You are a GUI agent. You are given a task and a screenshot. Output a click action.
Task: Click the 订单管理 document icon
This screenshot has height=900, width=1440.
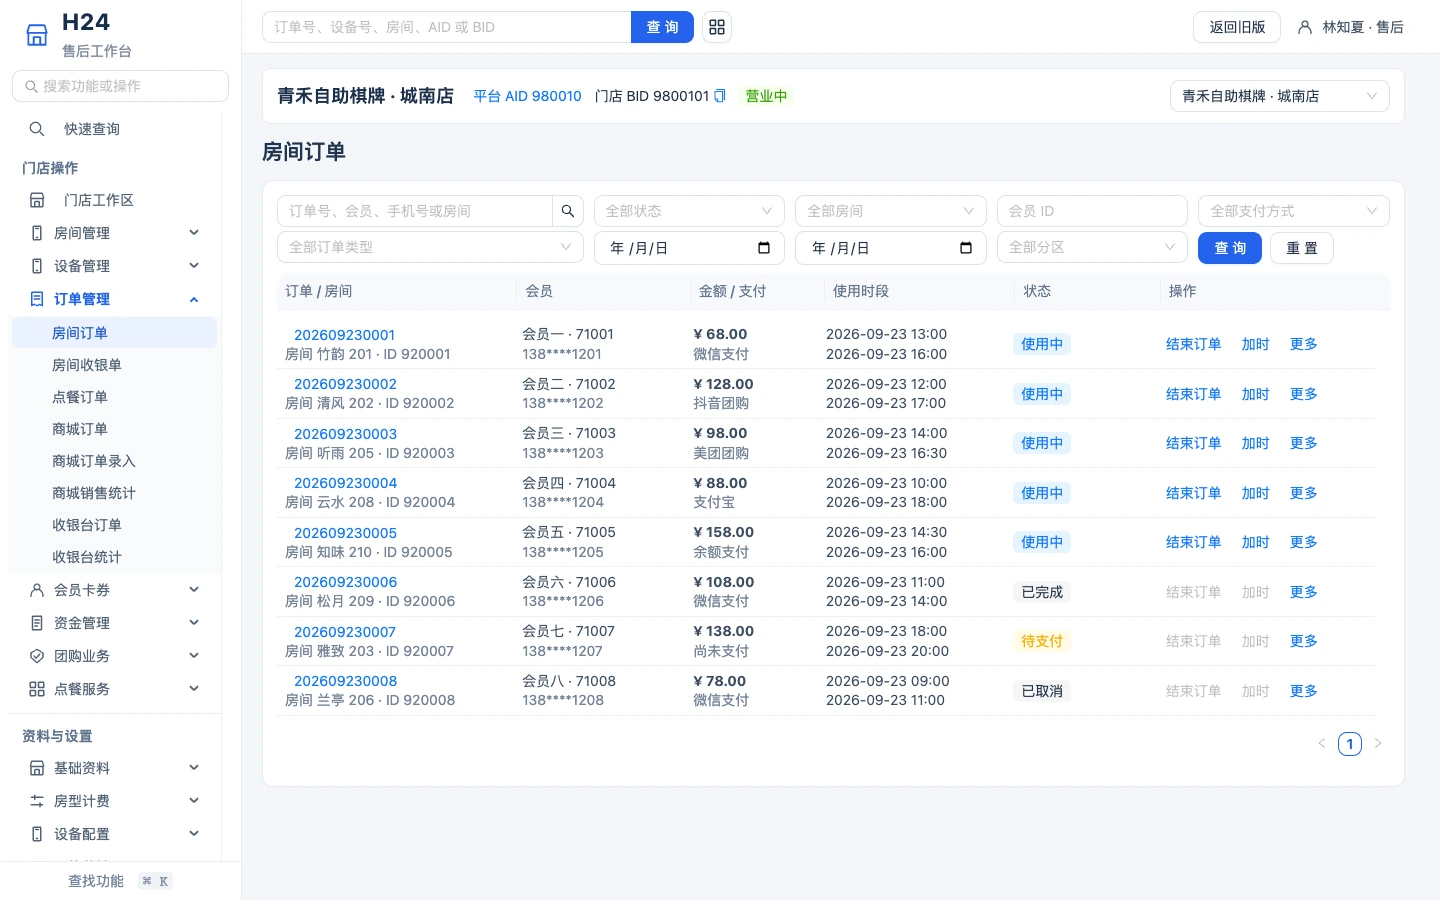point(37,299)
